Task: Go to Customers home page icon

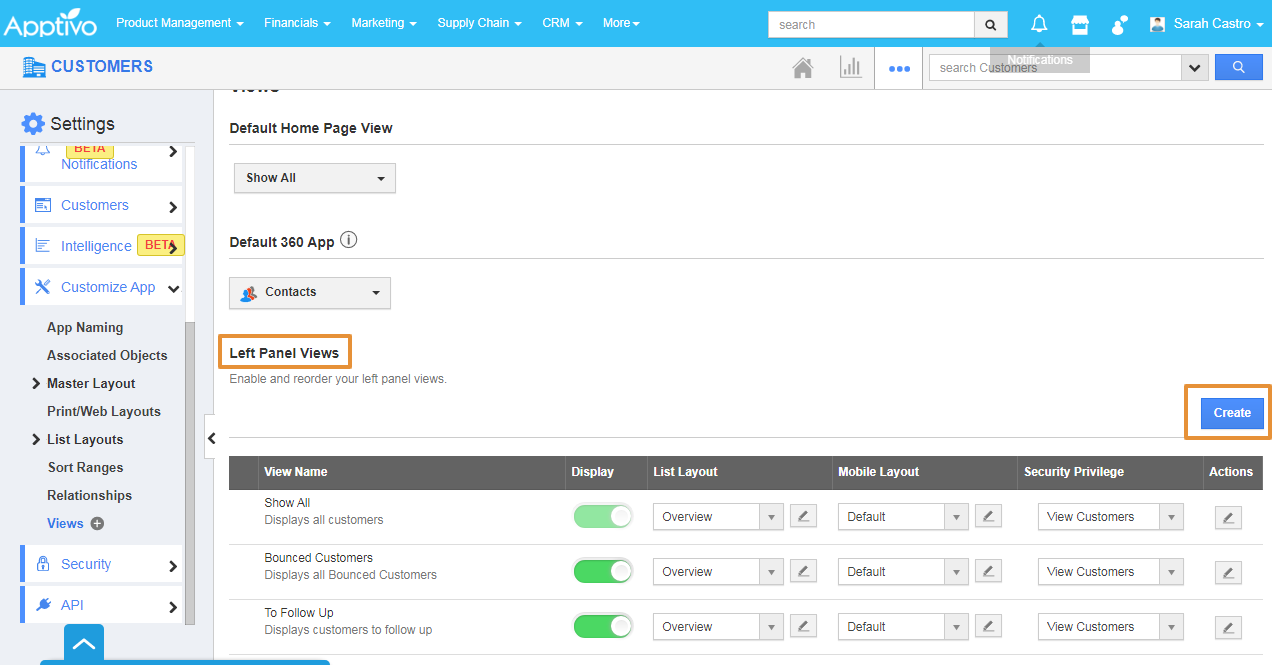Action: [x=802, y=67]
